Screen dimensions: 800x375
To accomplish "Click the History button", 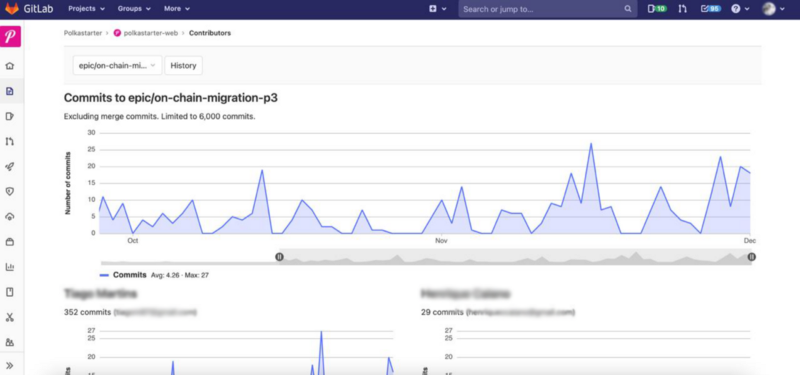I will click(x=183, y=65).
